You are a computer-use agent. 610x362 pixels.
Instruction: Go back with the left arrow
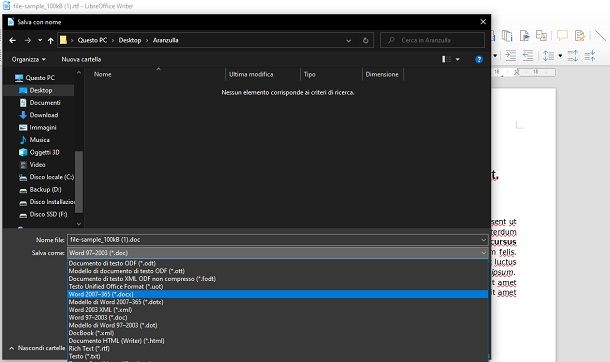(12, 40)
